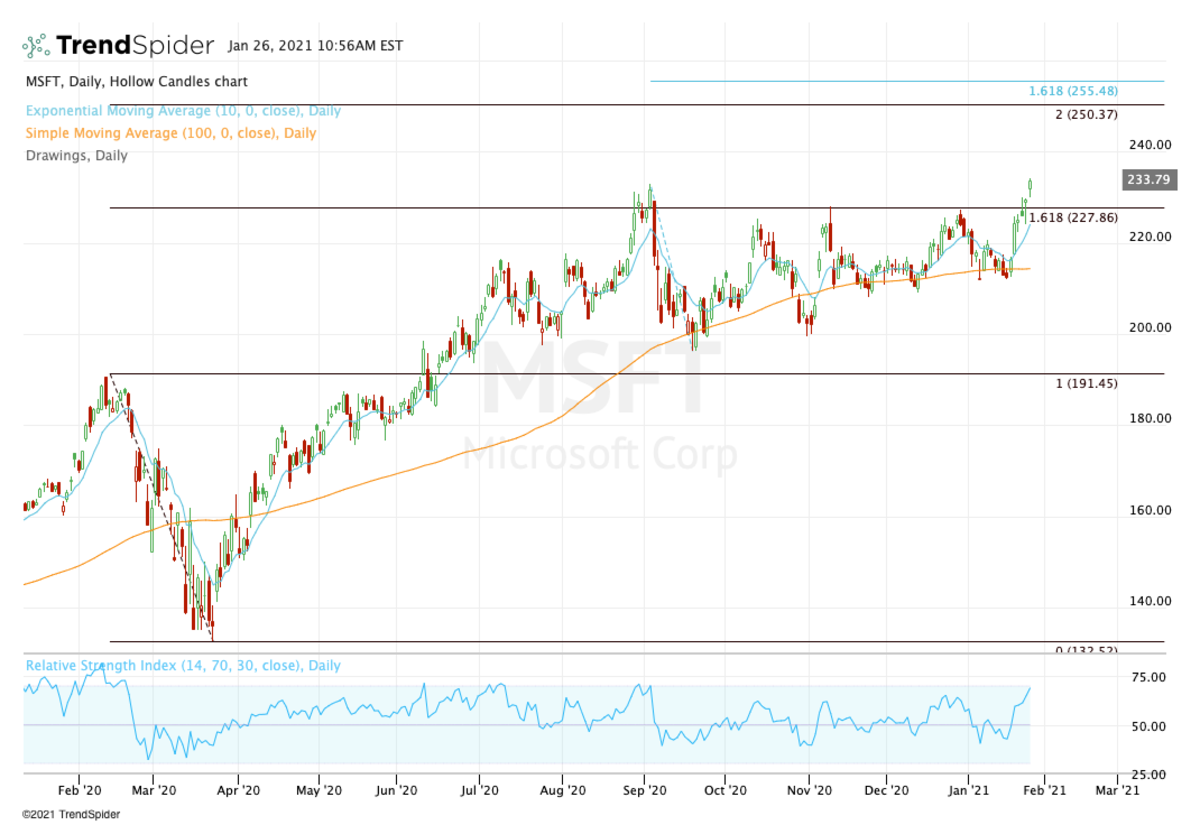Click the 240.00 price axis label
Image resolution: width=1200 pixels, height=825 pixels.
pos(1150,145)
